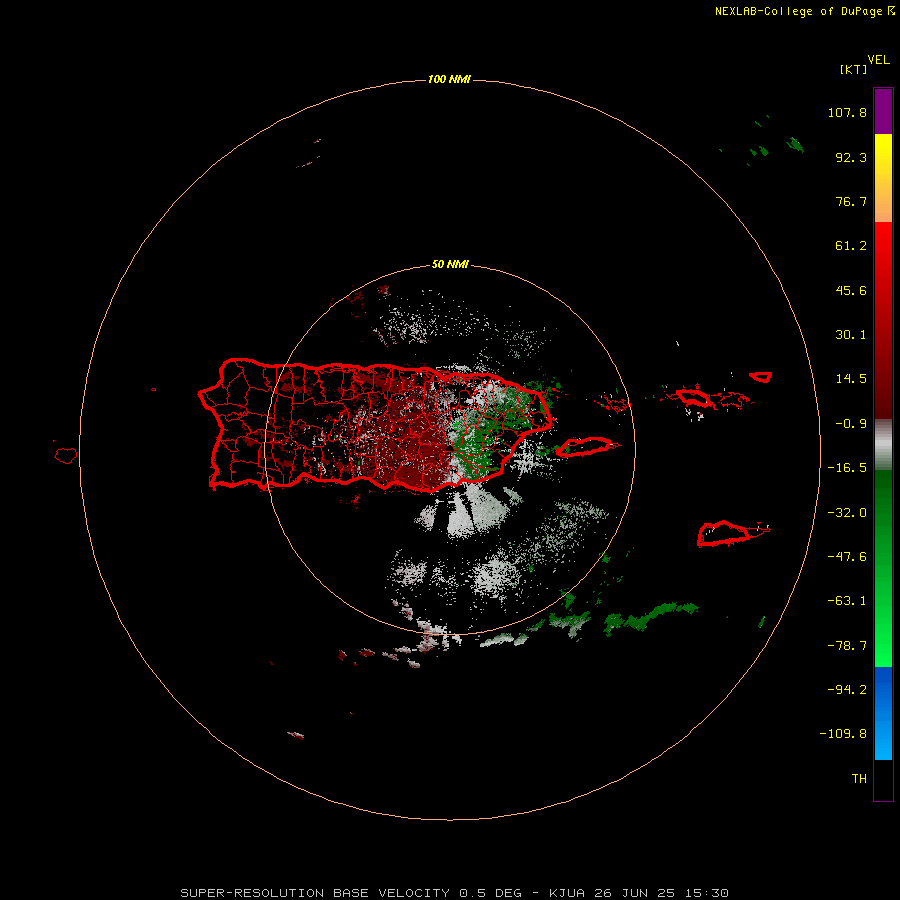Select the 30.1 legend value
Image resolution: width=900 pixels, height=900 pixels.
[851, 335]
